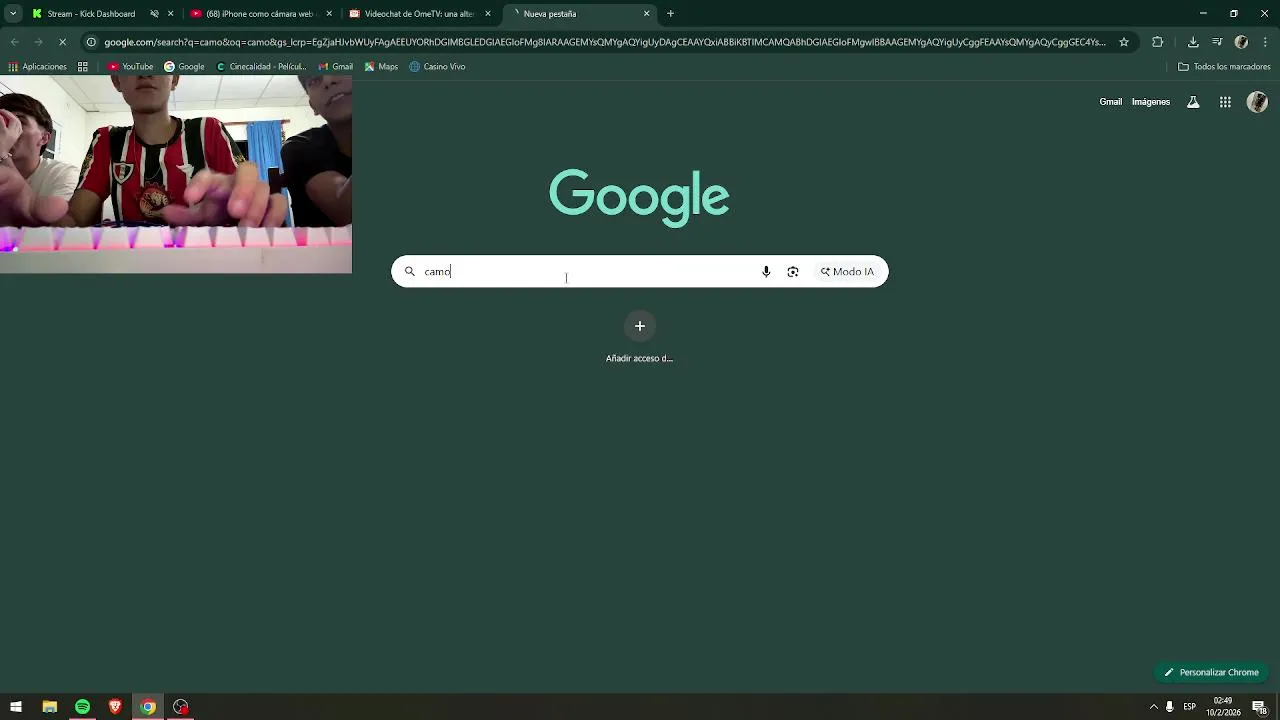Open the Chrome three-dot menu
The width and height of the screenshot is (1280, 720).
(x=1265, y=42)
